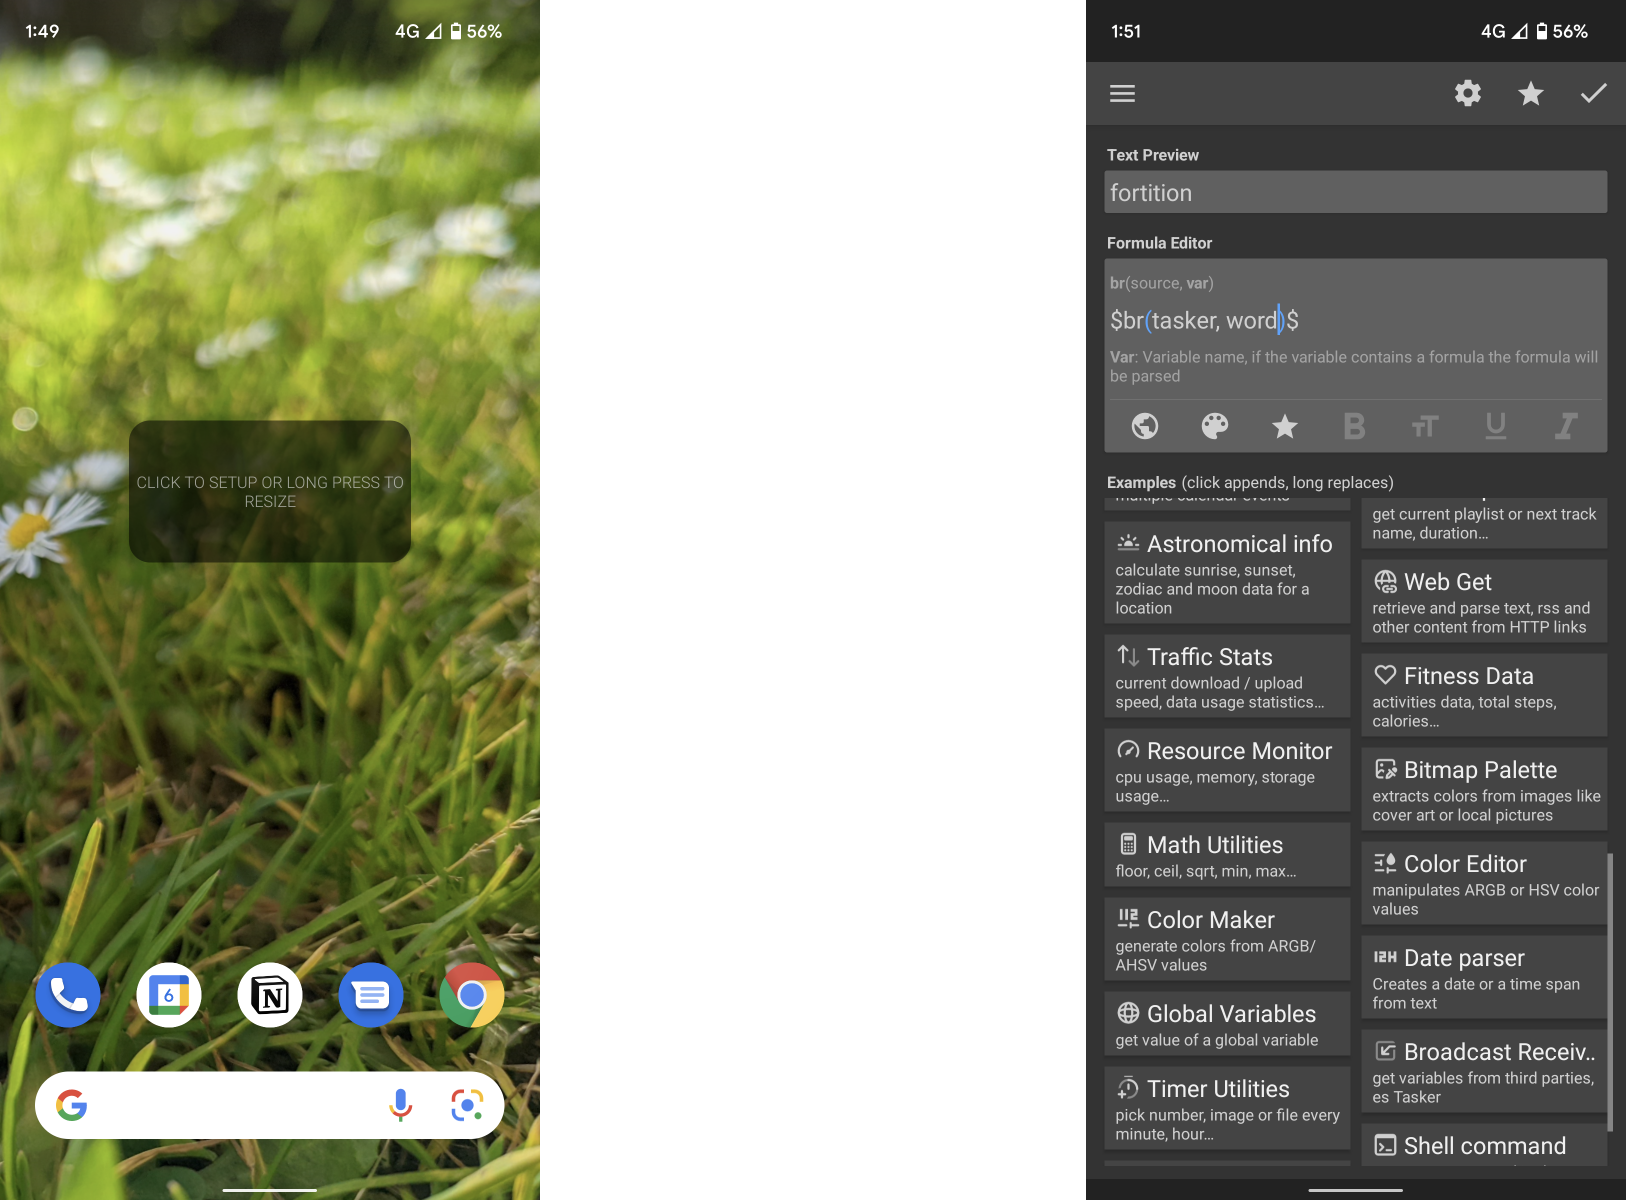Select the Traffic Stats example

pyautogui.click(x=1227, y=677)
